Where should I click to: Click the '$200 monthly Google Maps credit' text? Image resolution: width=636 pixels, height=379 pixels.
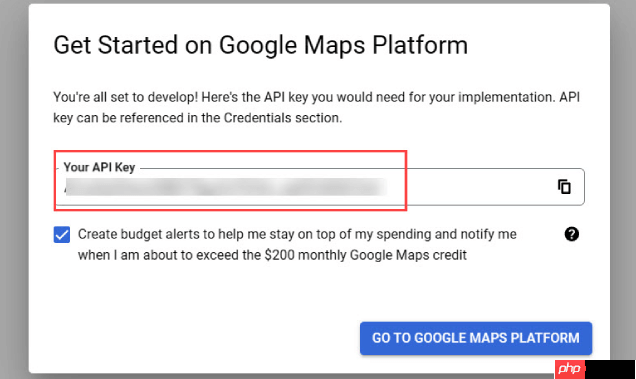point(365,255)
